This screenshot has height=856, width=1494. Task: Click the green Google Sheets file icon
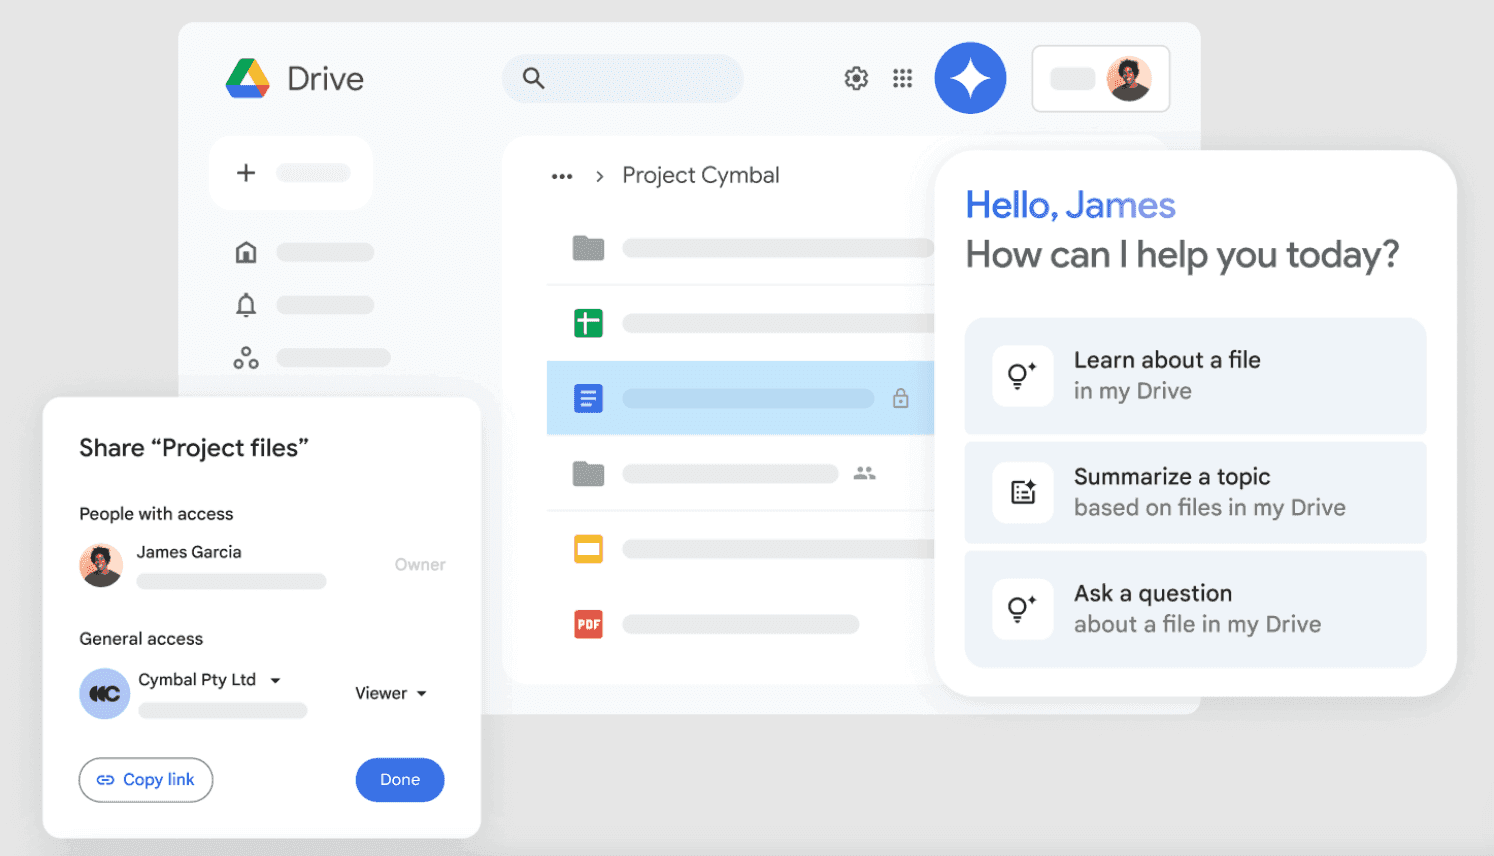coord(588,323)
